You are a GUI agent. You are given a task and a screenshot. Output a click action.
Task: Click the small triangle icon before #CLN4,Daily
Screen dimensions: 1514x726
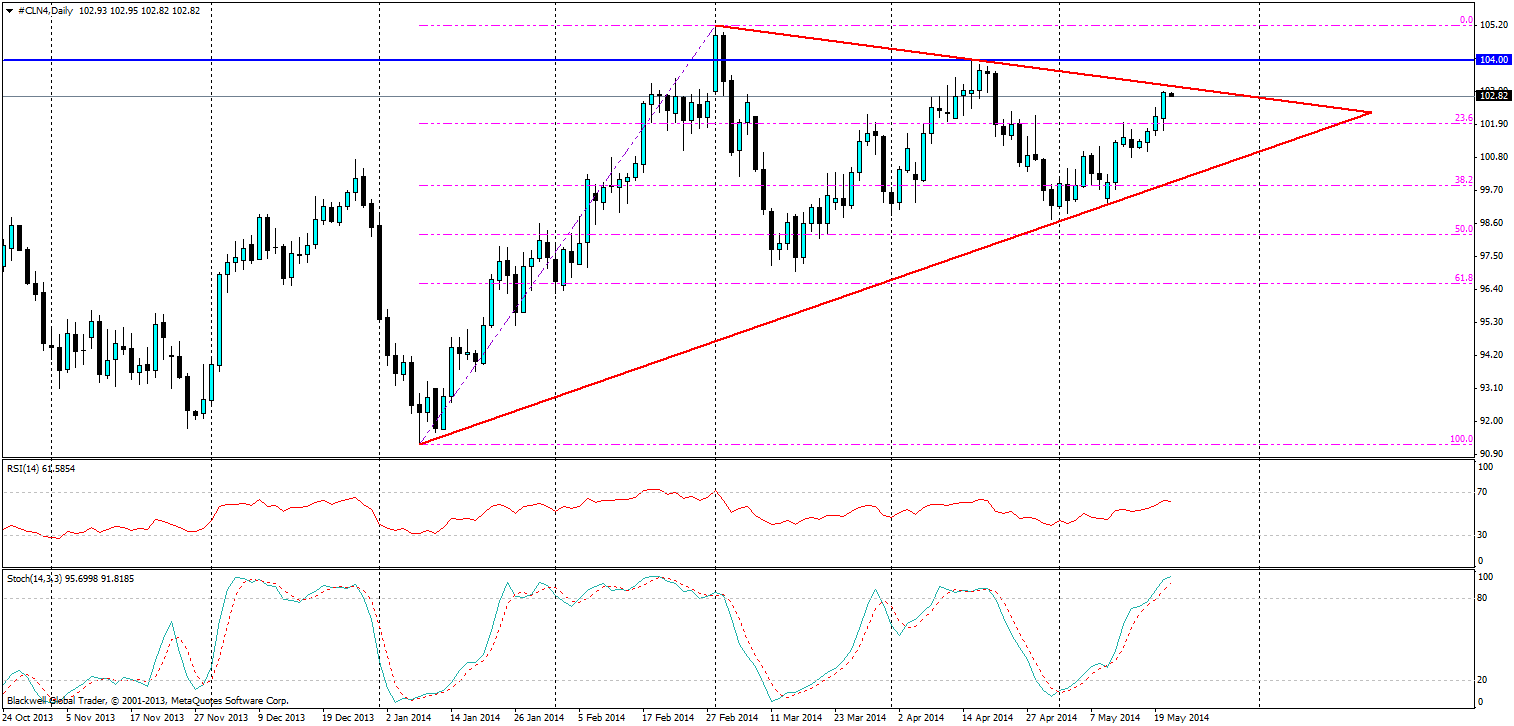(x=8, y=9)
